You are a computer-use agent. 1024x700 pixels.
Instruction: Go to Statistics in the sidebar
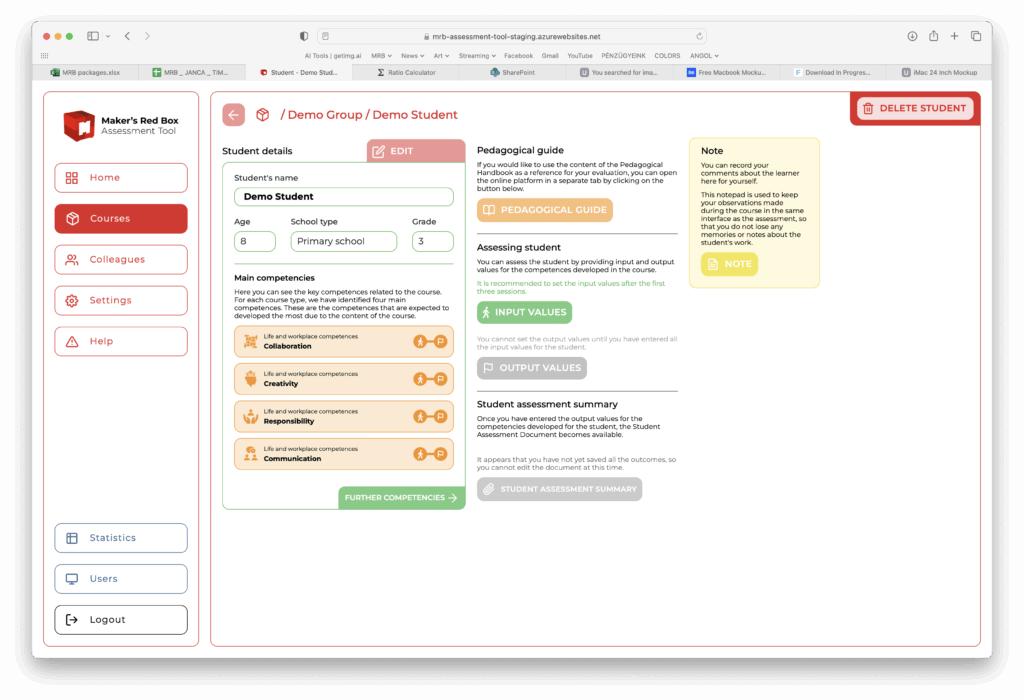pyautogui.click(x=121, y=538)
